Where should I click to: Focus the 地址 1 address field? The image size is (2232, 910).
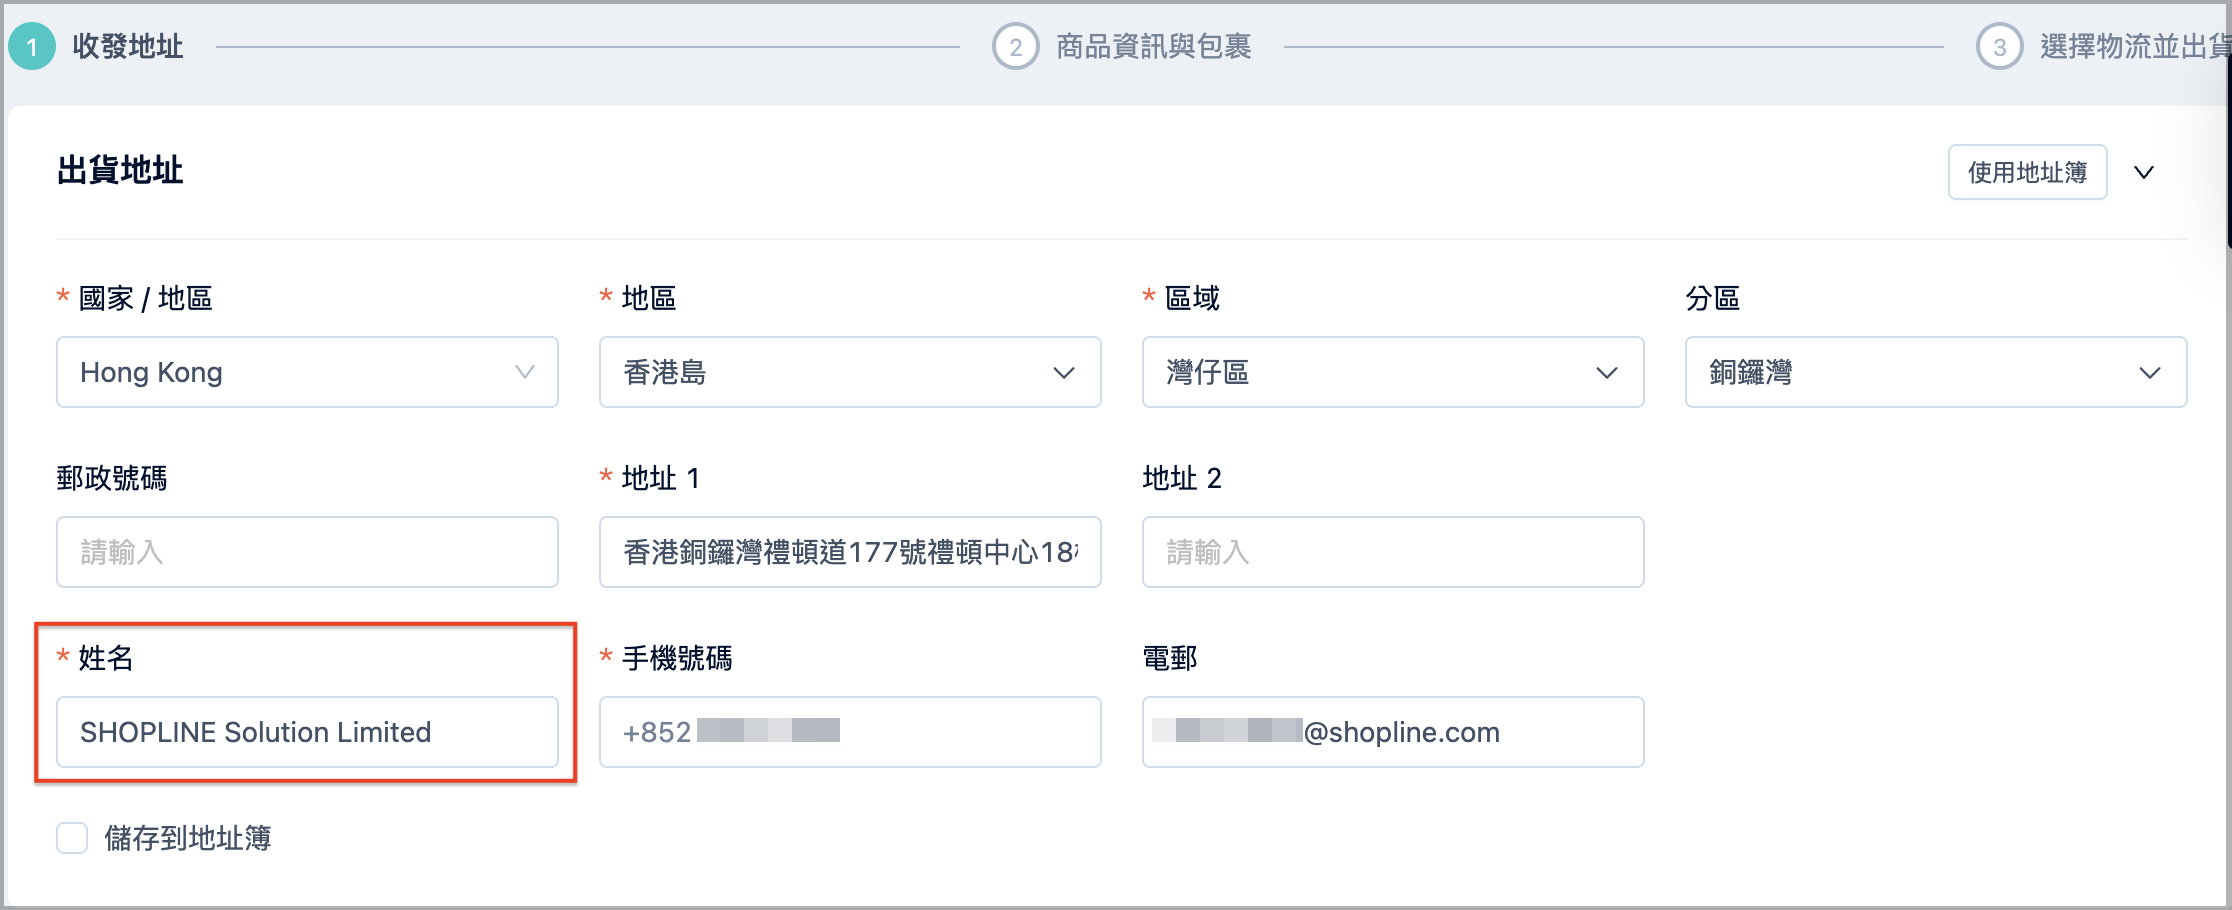[850, 552]
